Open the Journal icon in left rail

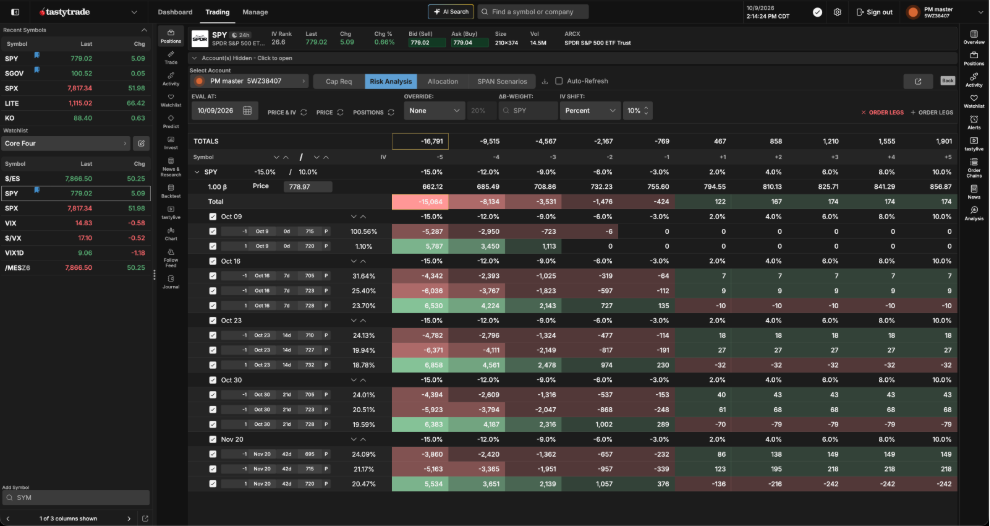(170, 282)
